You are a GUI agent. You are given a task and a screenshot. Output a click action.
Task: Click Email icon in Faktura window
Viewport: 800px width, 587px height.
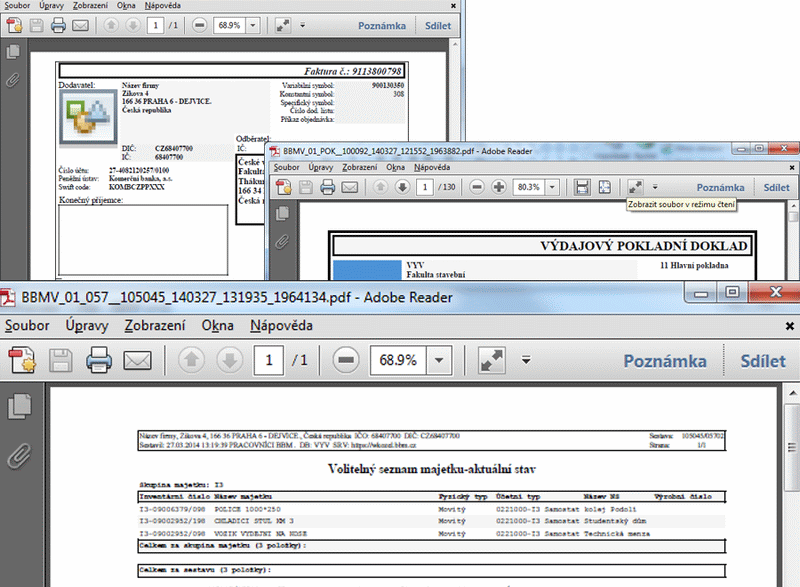pos(80,25)
